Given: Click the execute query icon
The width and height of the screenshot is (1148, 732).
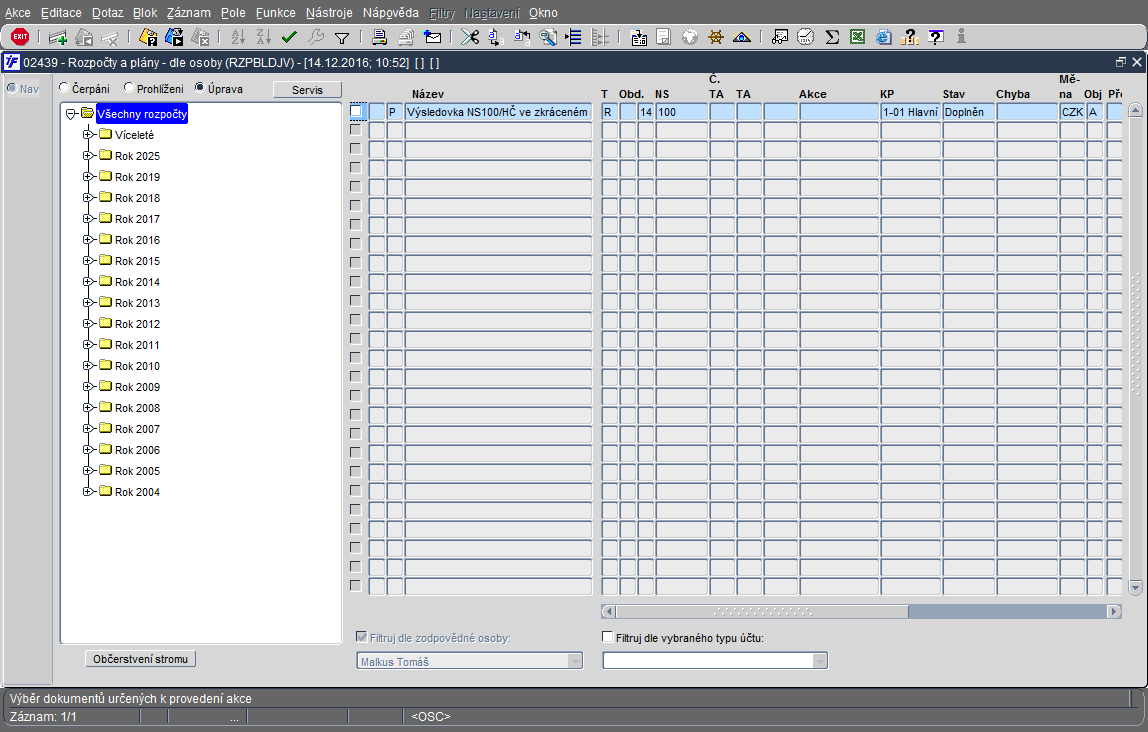Looking at the screenshot, I should click(x=174, y=37).
